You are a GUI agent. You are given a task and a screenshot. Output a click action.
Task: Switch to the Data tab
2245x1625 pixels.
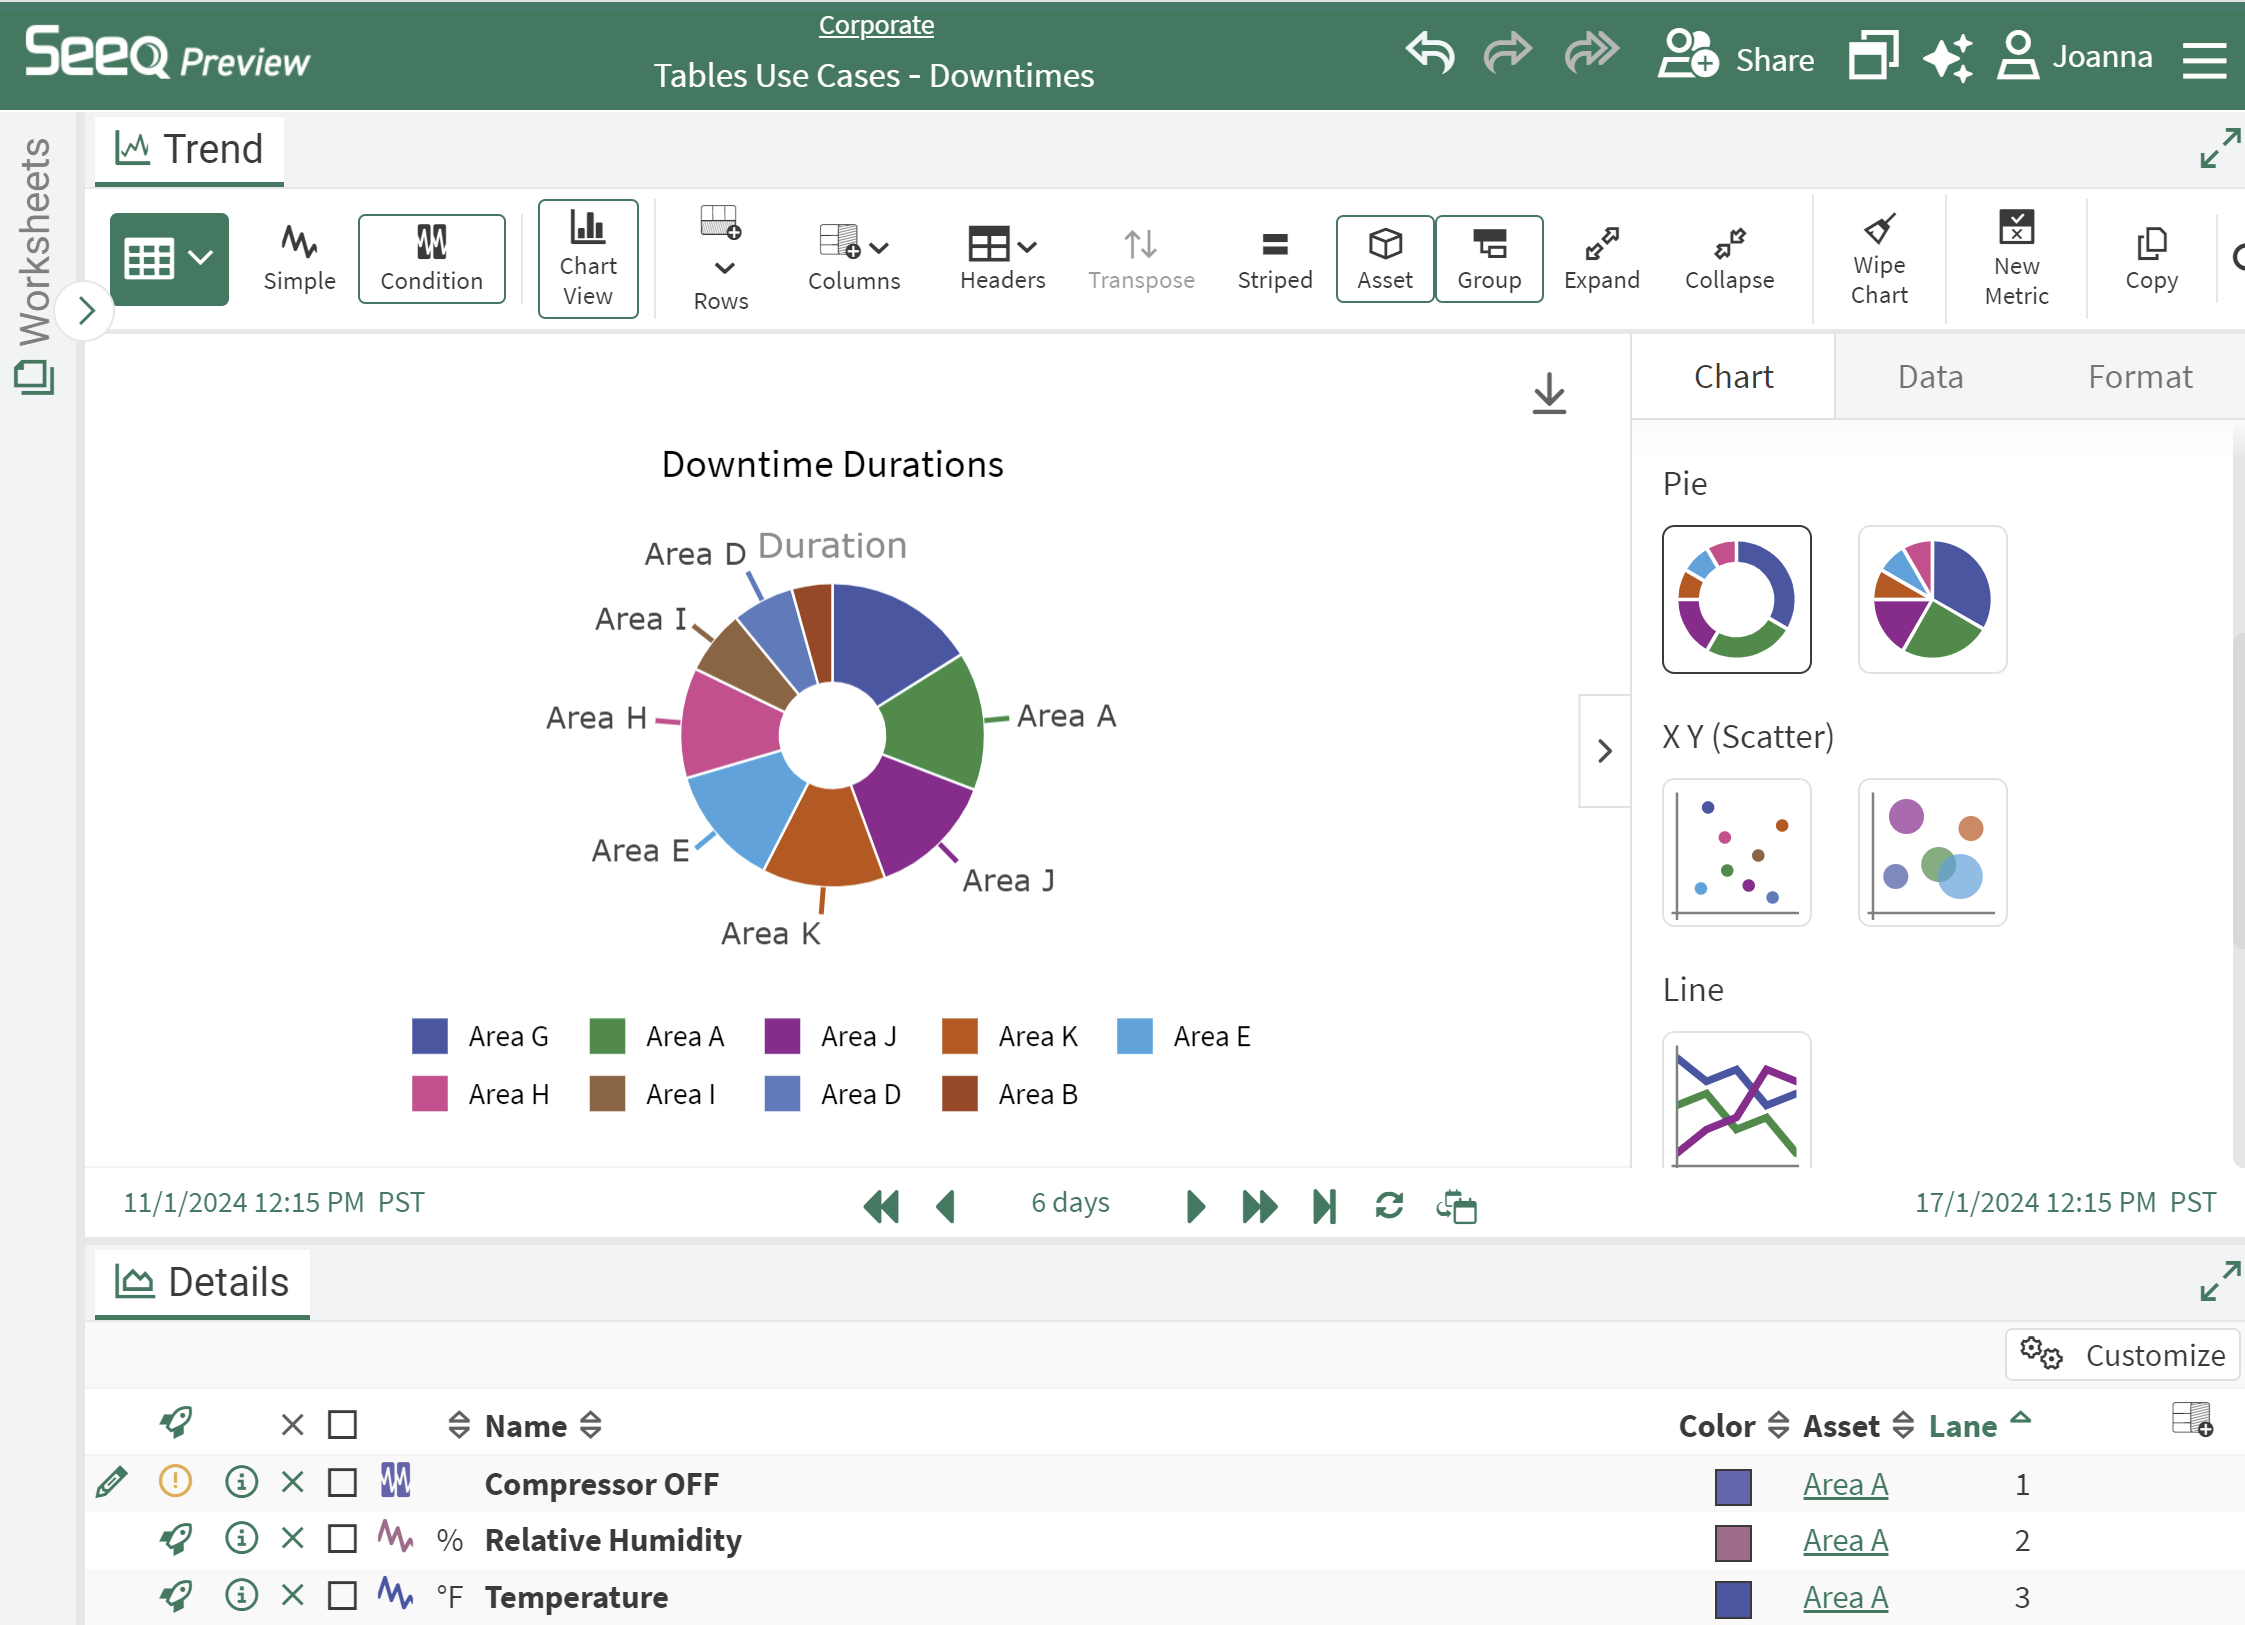[x=1930, y=377]
